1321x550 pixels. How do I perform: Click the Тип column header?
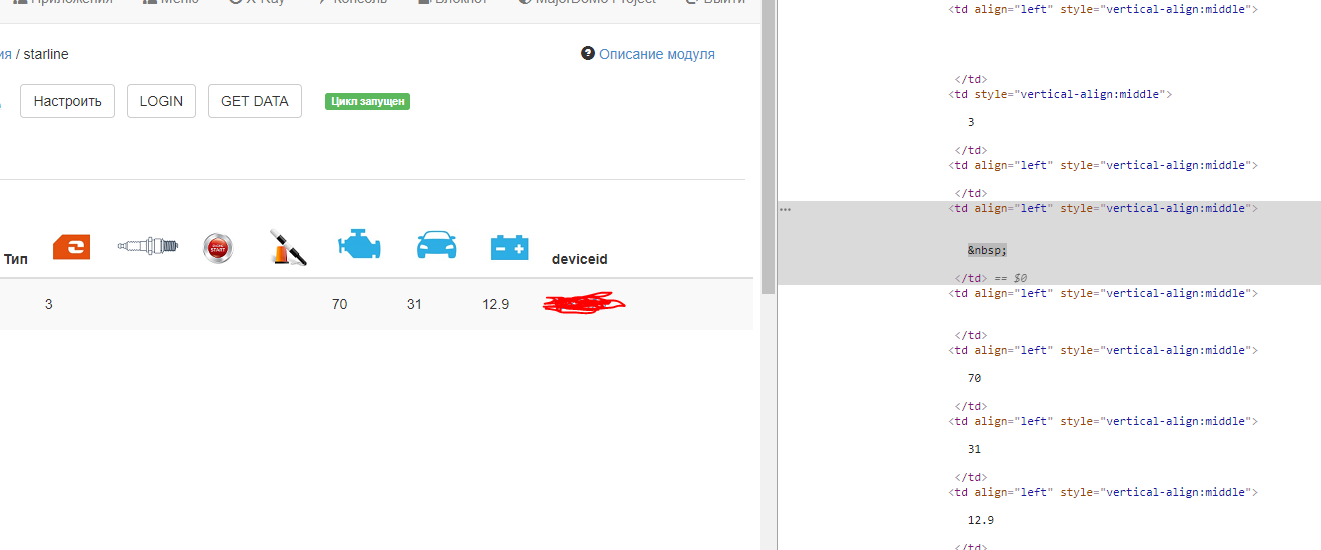coord(16,259)
